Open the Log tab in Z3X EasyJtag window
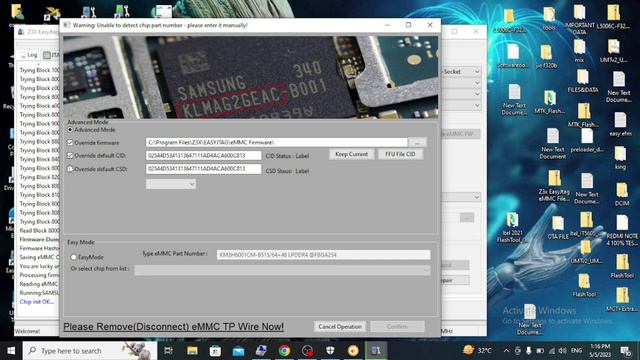Viewport: 640px width, 360px height. (29, 55)
